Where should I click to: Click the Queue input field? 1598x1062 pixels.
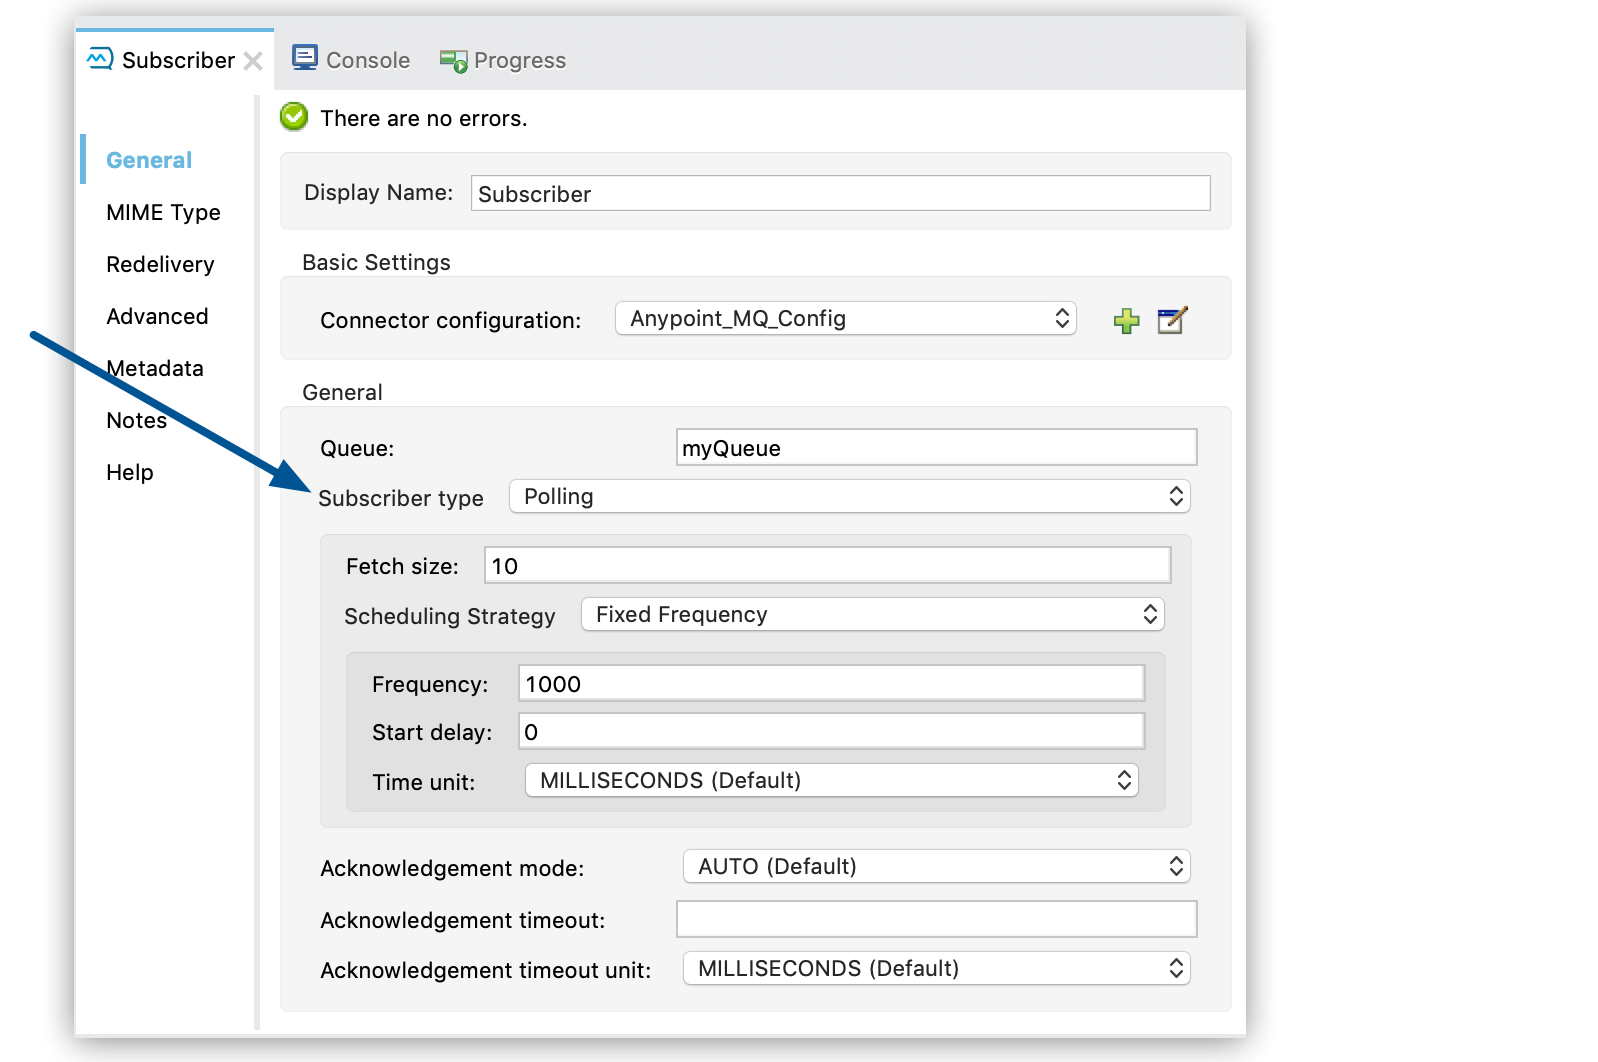pyautogui.click(x=936, y=448)
